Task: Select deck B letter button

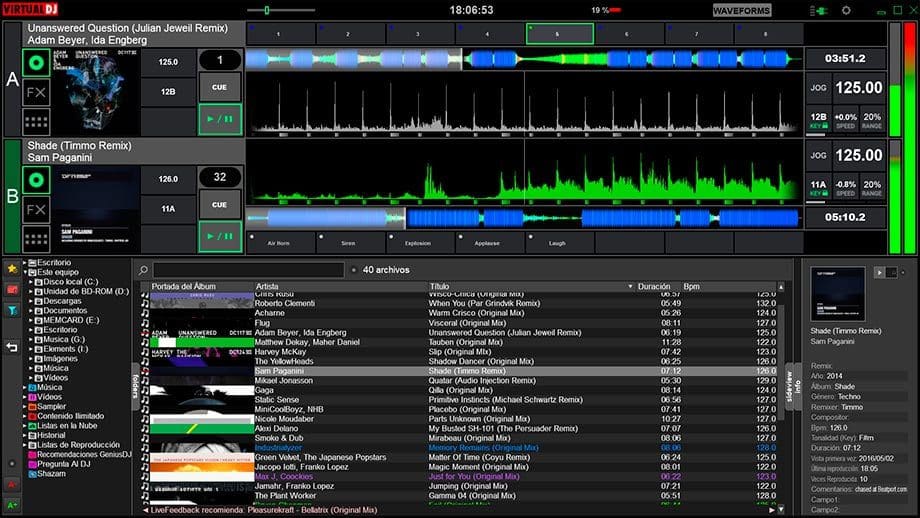Action: pyautogui.click(x=12, y=197)
